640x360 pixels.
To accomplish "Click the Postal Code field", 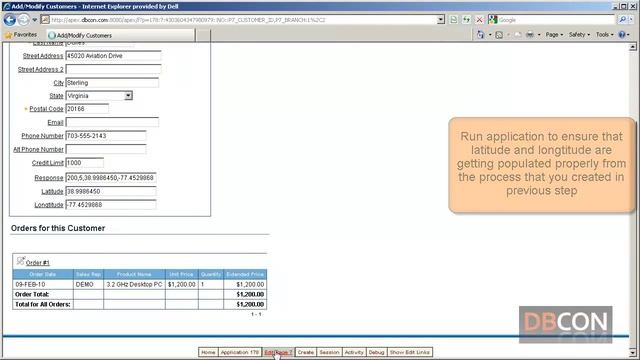I will (87, 109).
